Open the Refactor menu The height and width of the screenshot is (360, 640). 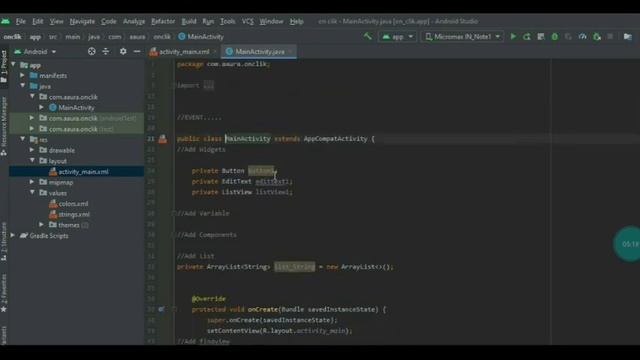click(163, 21)
